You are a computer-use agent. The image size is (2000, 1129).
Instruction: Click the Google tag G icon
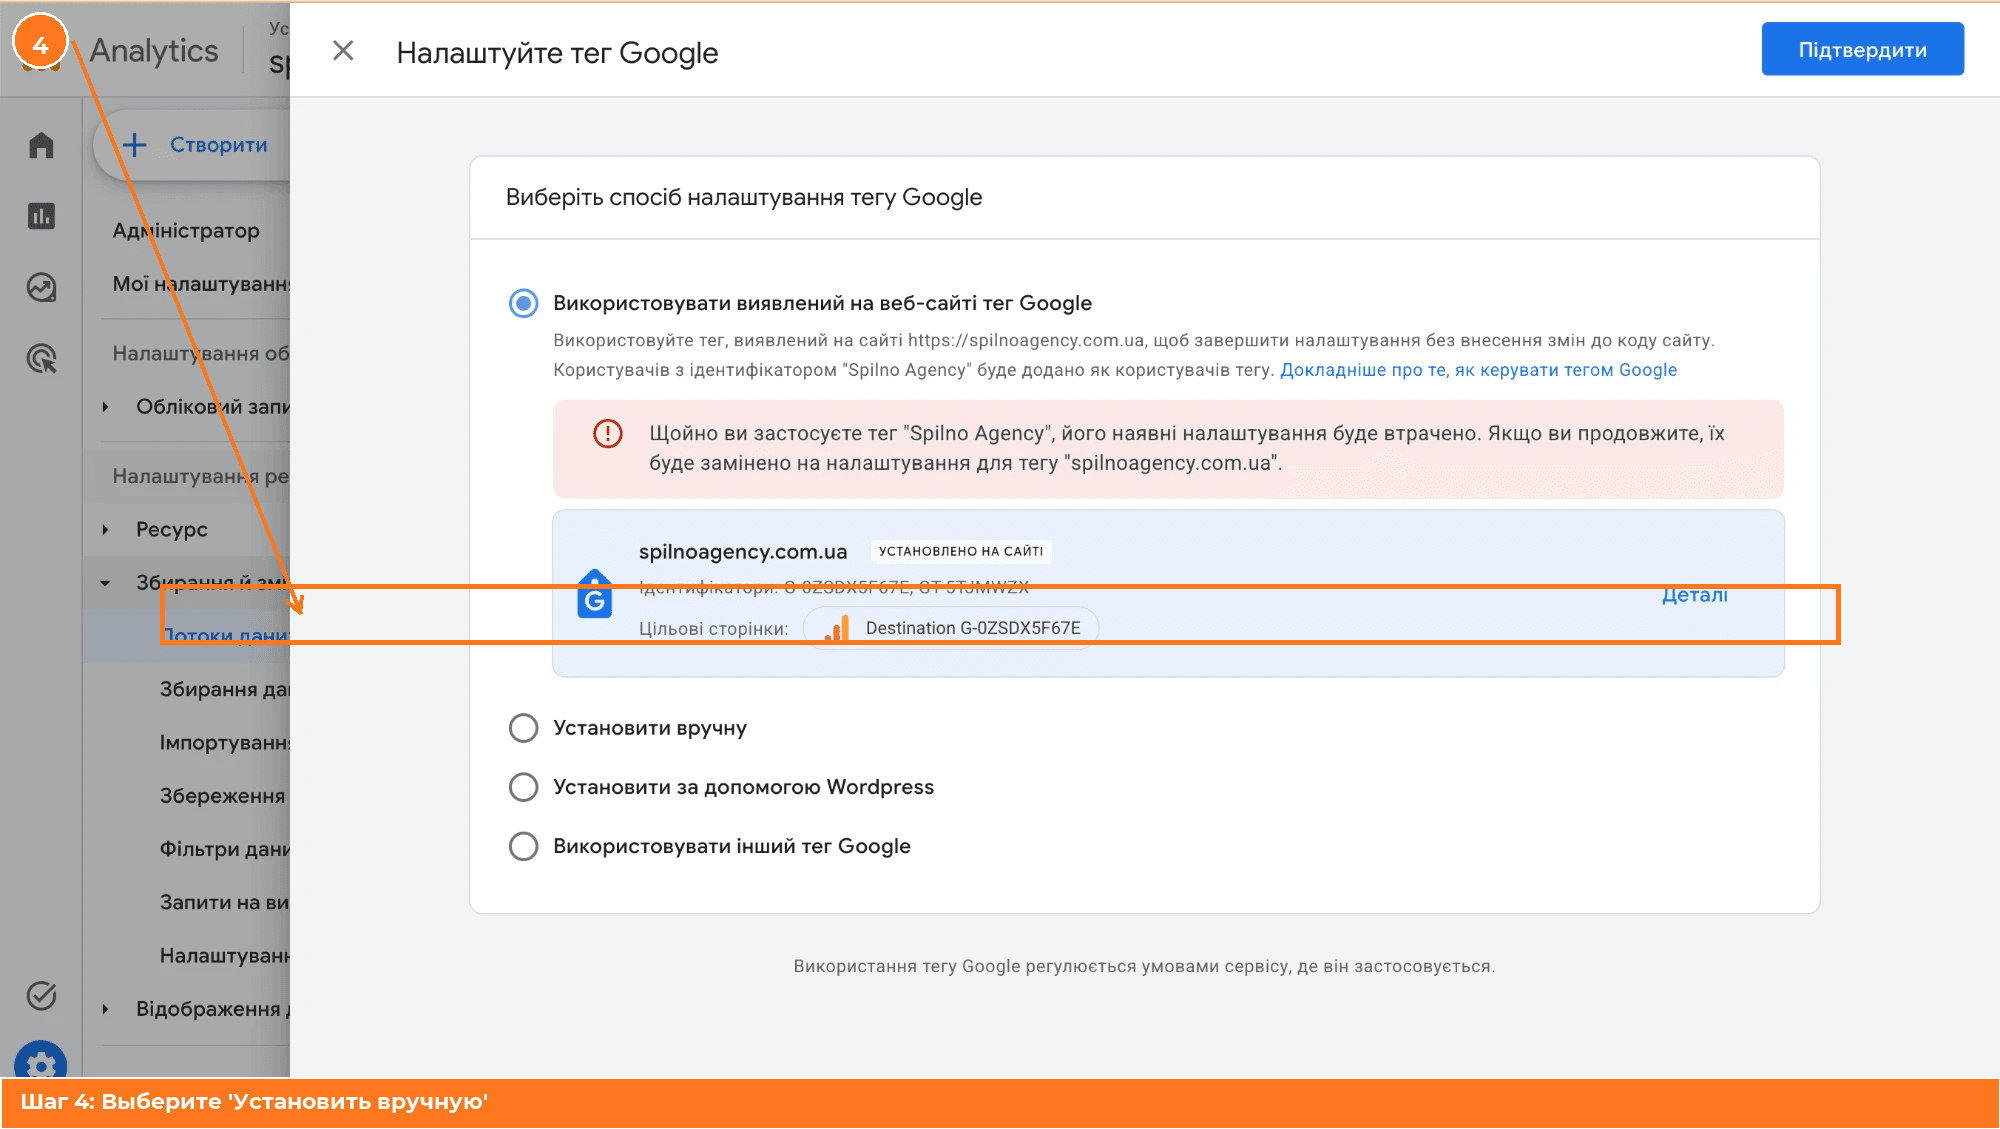click(x=595, y=594)
